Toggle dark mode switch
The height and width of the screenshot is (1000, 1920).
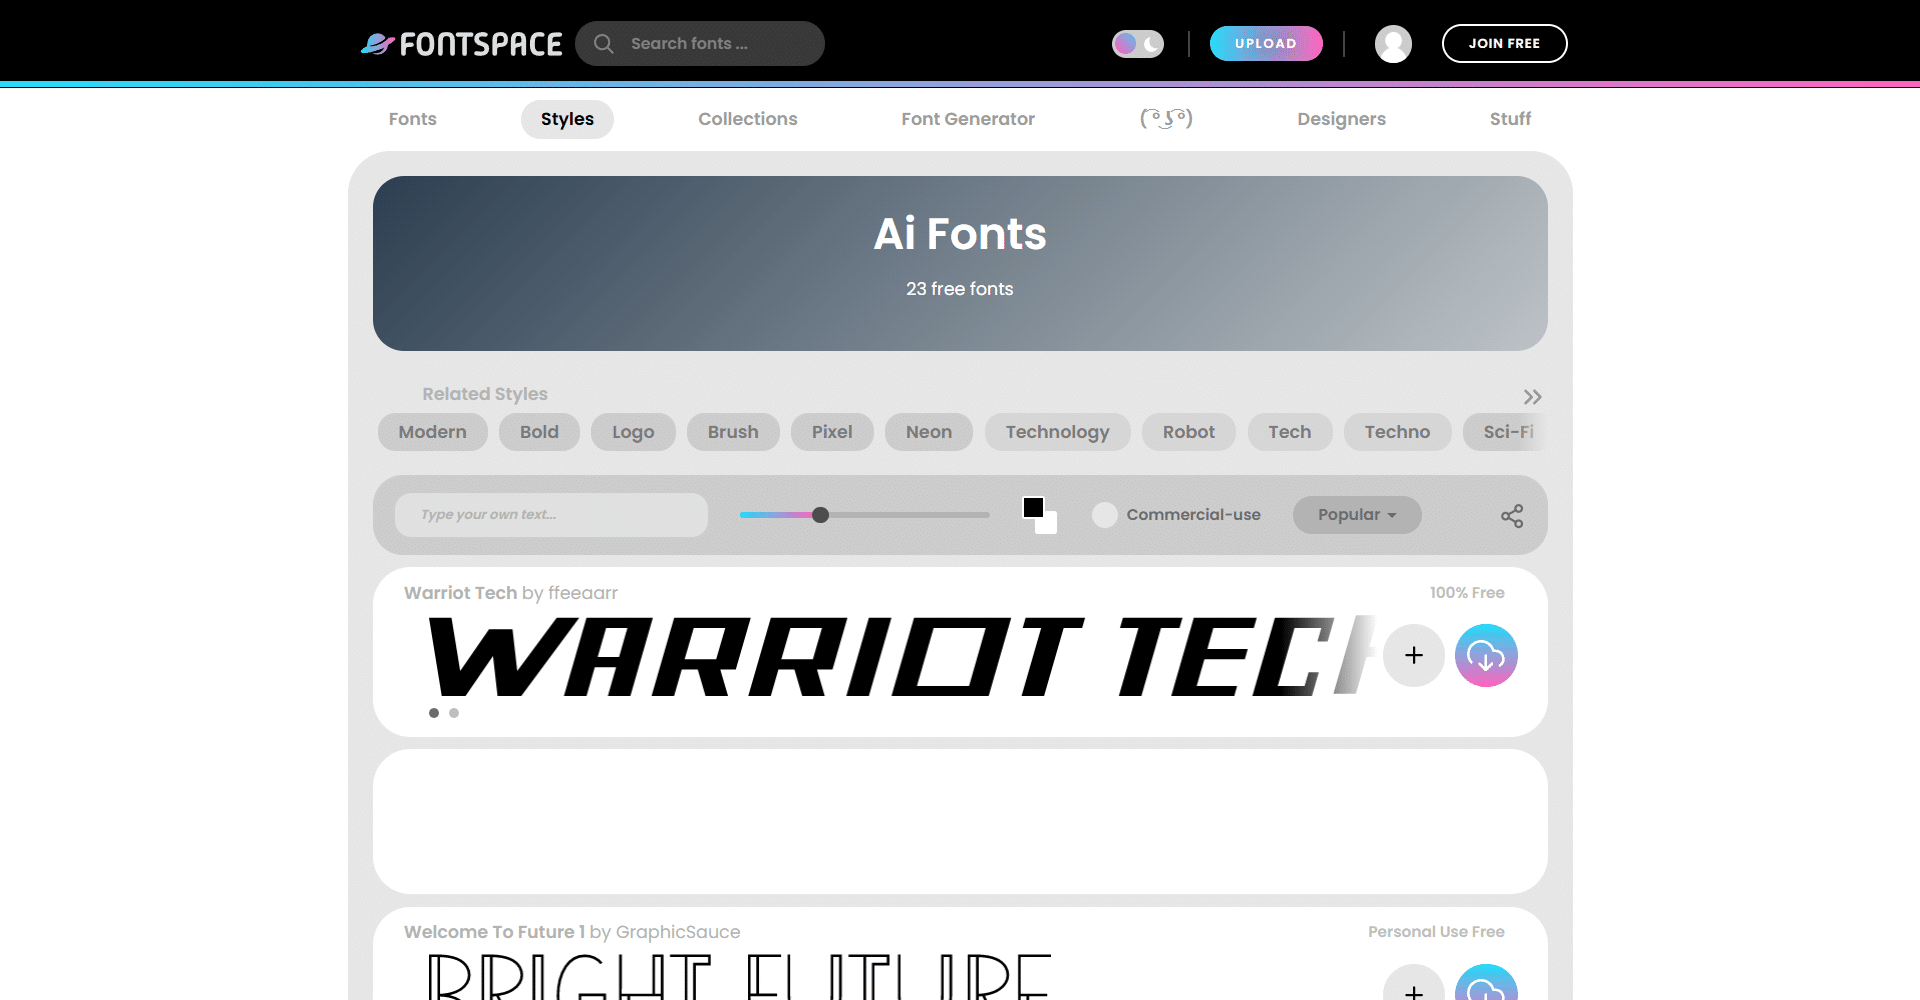[1138, 44]
